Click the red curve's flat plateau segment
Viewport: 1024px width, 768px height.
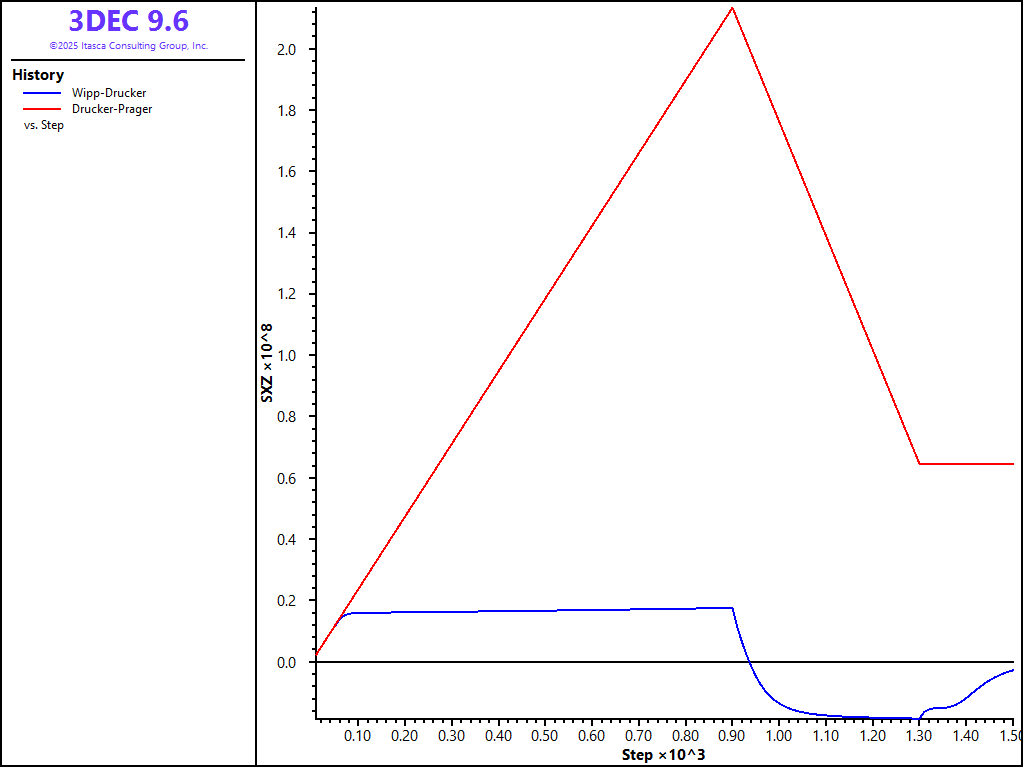point(966,464)
